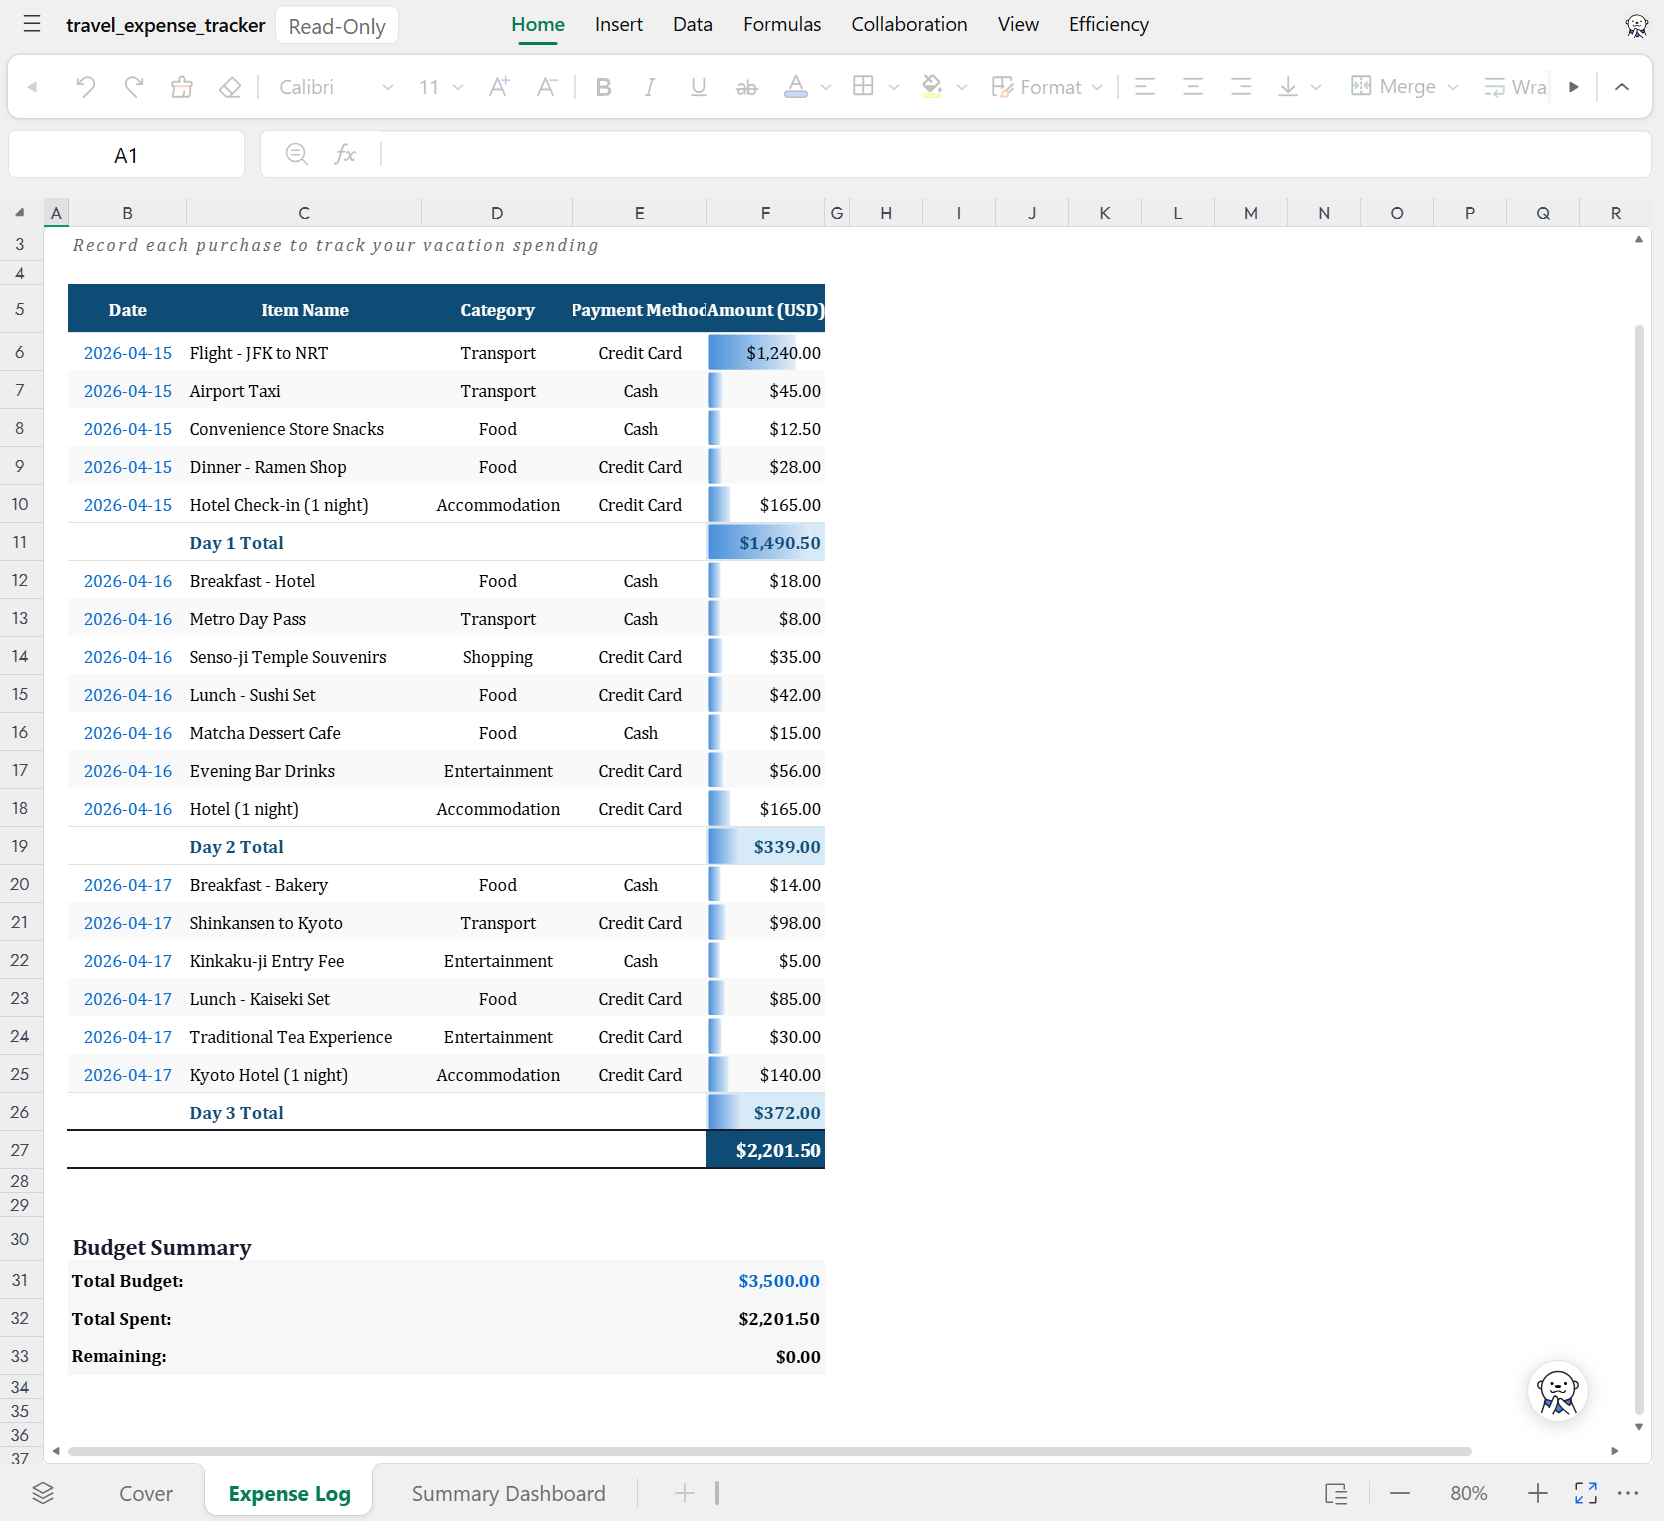Toggle underline formatting

pos(699,87)
